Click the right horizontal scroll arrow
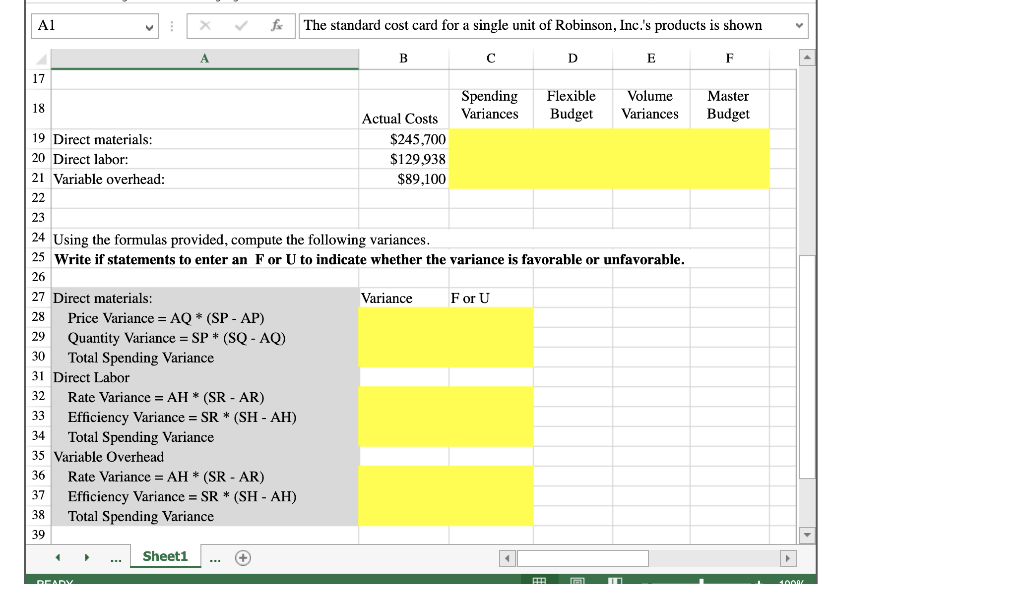 786,558
